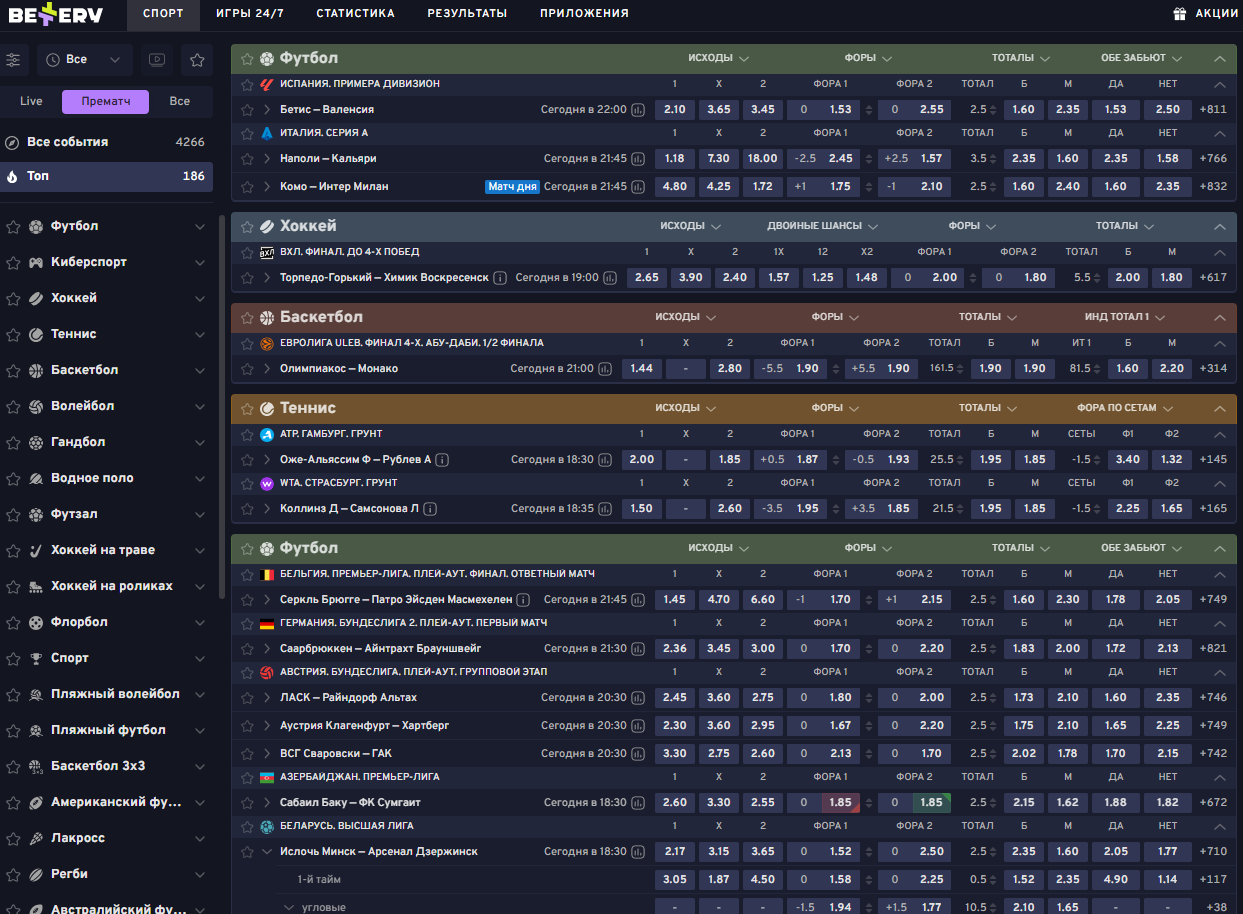This screenshot has width=1243, height=914.
Task: Open АКЦИИ promotions link
Action: coord(1217,14)
